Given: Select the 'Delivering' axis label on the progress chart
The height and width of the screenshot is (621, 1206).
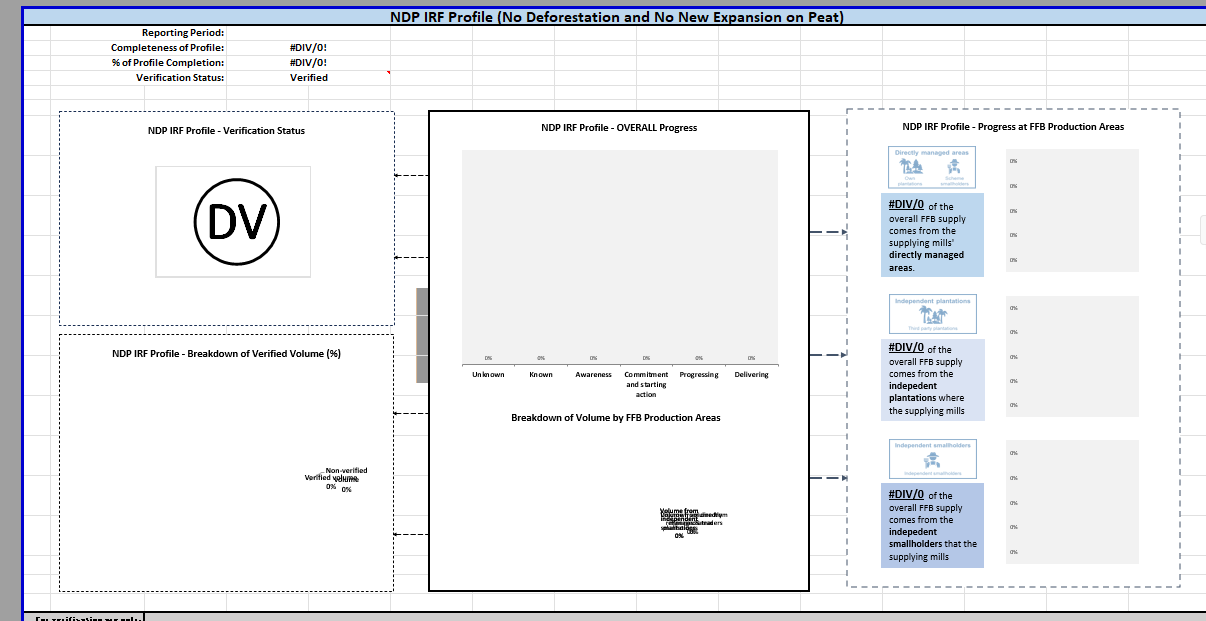Looking at the screenshot, I should coord(751,374).
